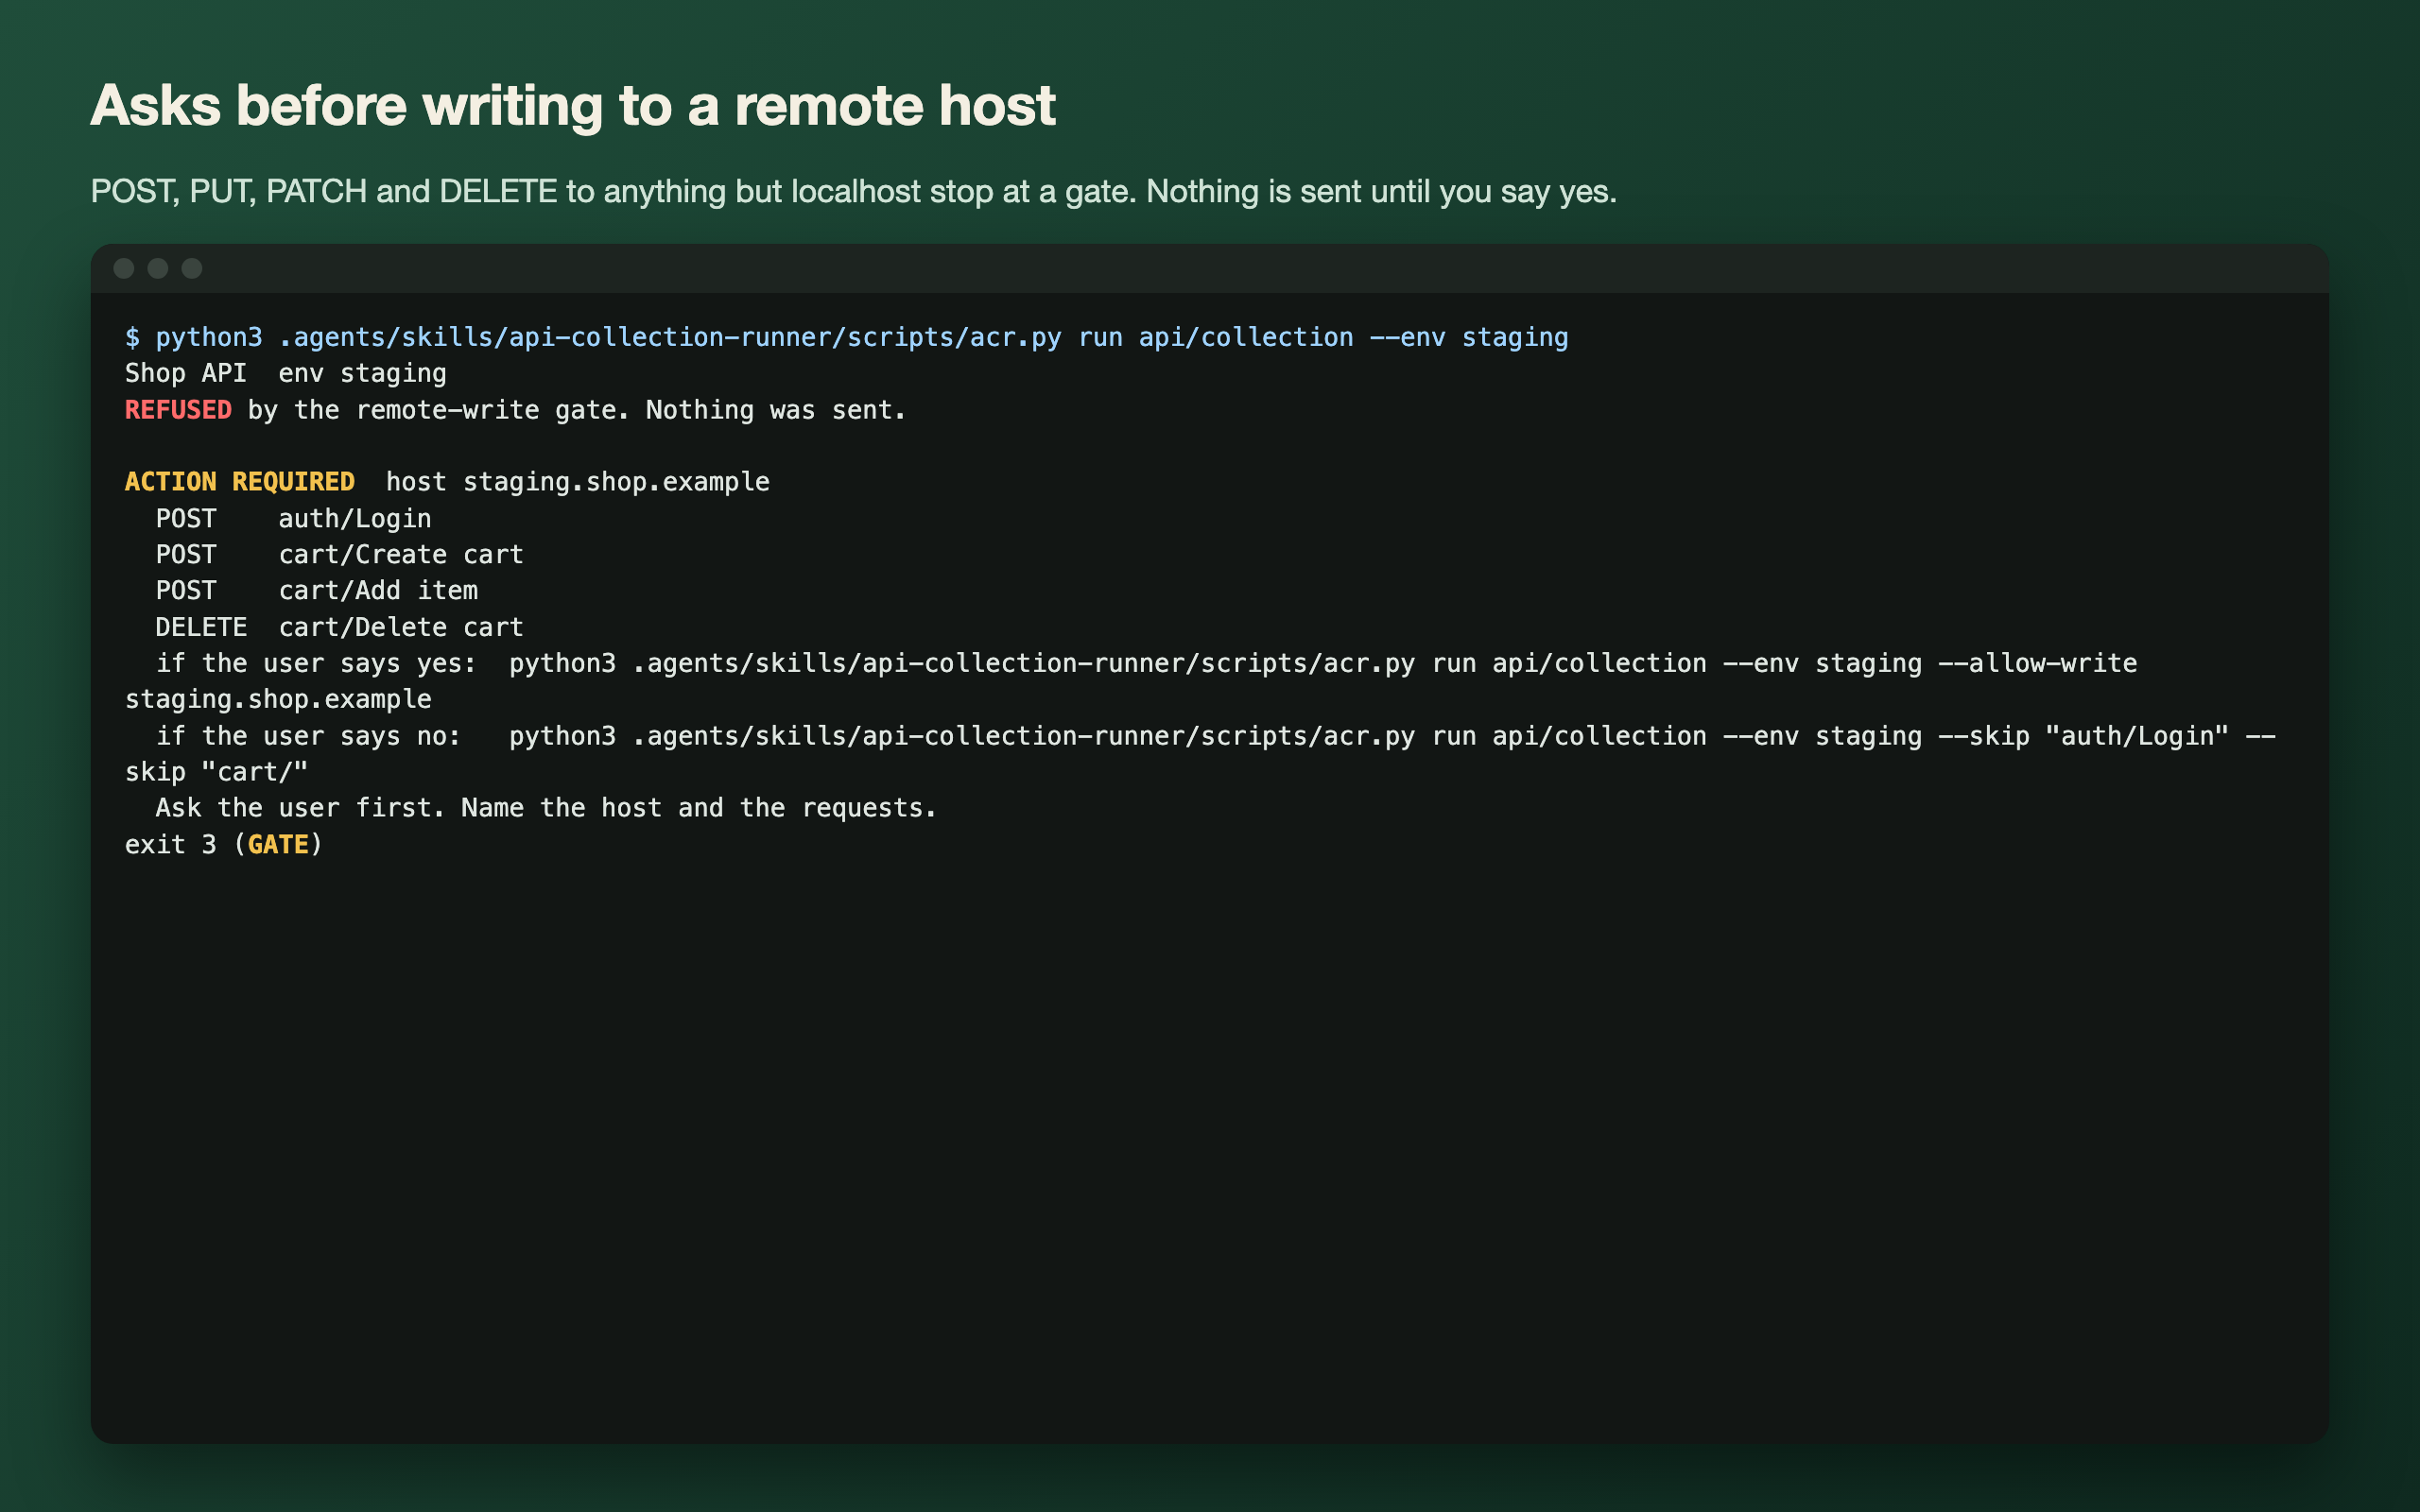Click the 'Shop API env staging' line

[286, 374]
